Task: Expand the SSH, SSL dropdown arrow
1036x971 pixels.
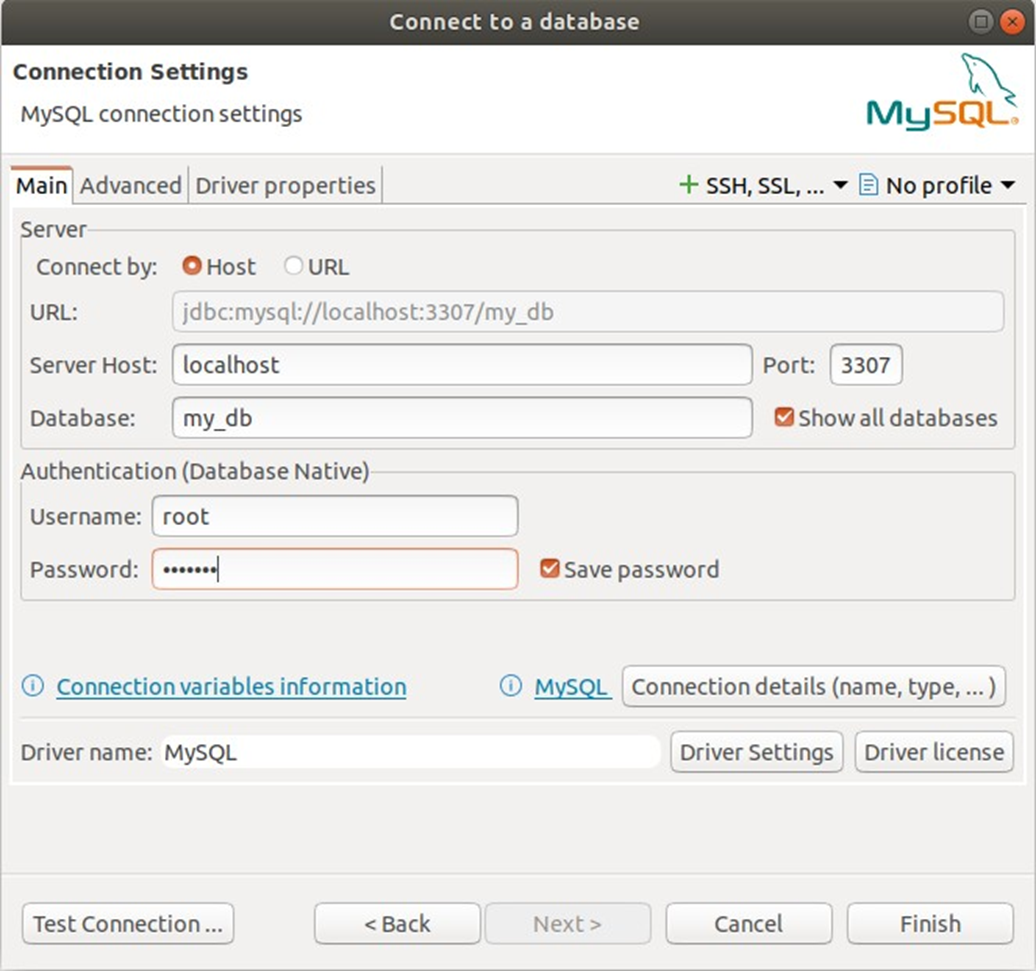Action: point(840,185)
